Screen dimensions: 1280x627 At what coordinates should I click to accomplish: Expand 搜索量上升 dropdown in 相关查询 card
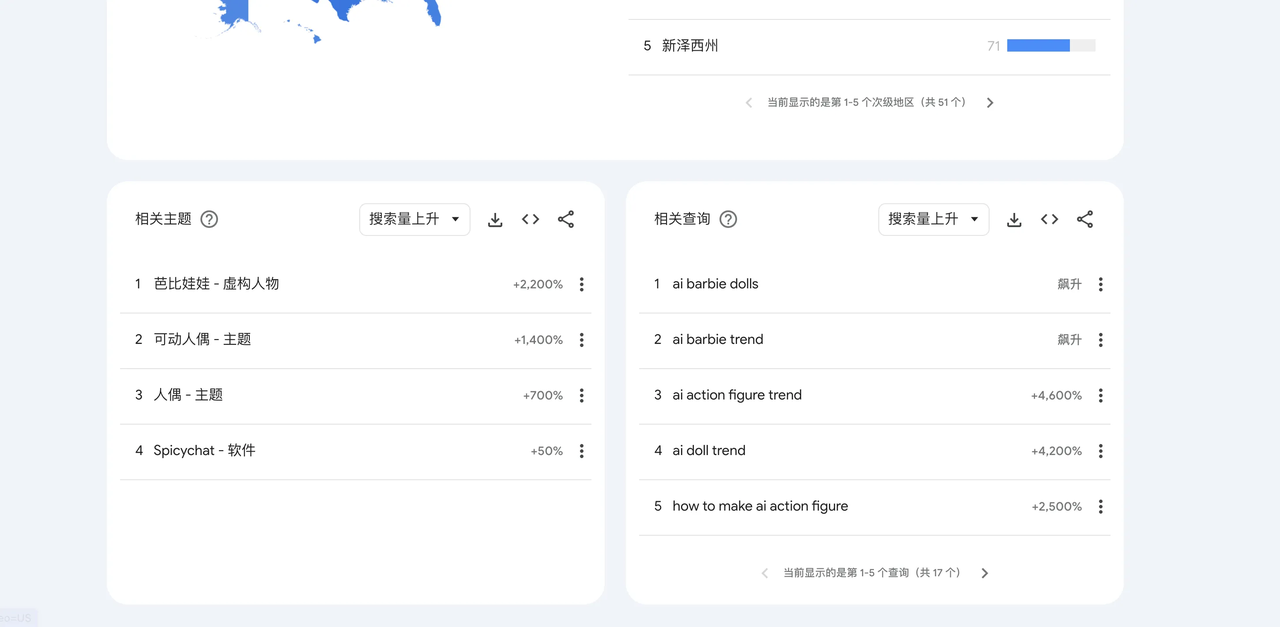[x=934, y=219]
